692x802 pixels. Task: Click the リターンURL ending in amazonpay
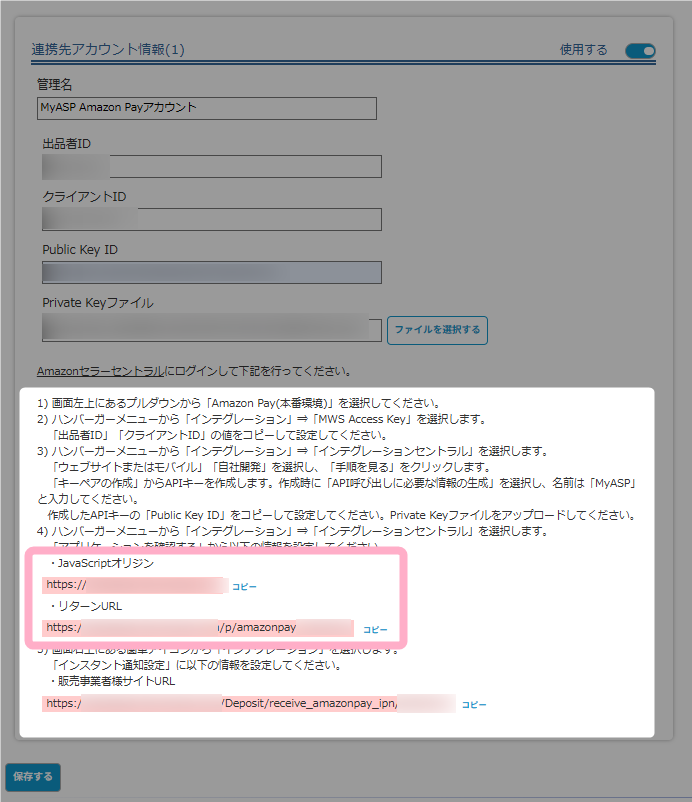click(198, 628)
